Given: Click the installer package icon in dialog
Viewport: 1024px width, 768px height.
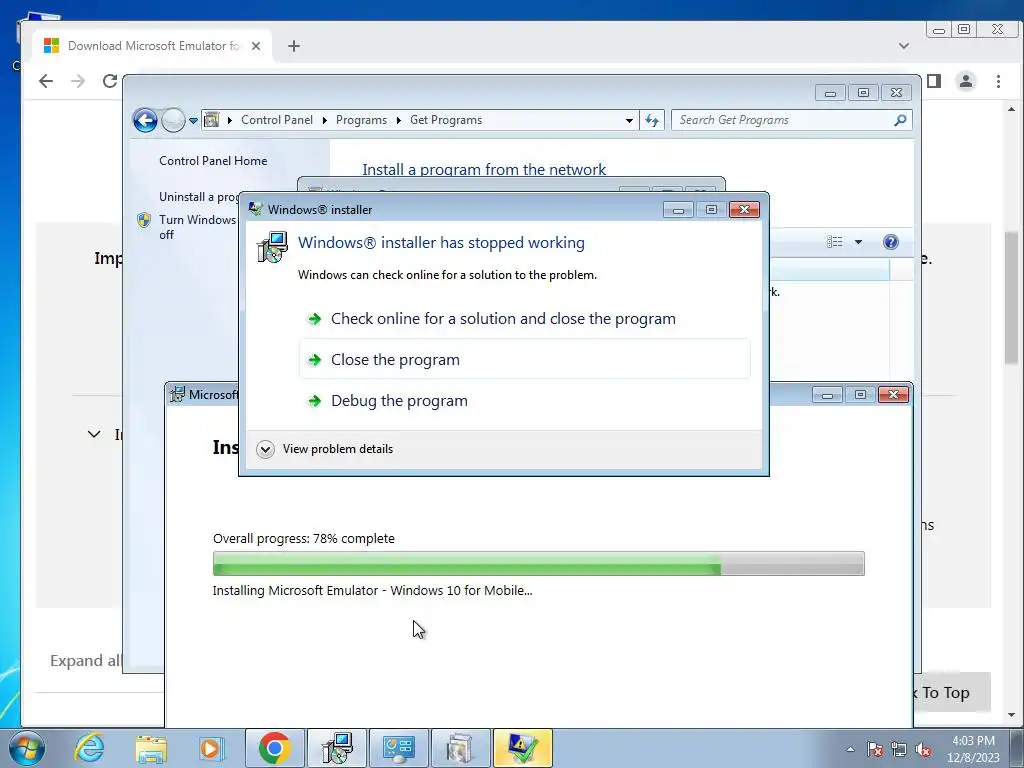Looking at the screenshot, I should pos(272,247).
